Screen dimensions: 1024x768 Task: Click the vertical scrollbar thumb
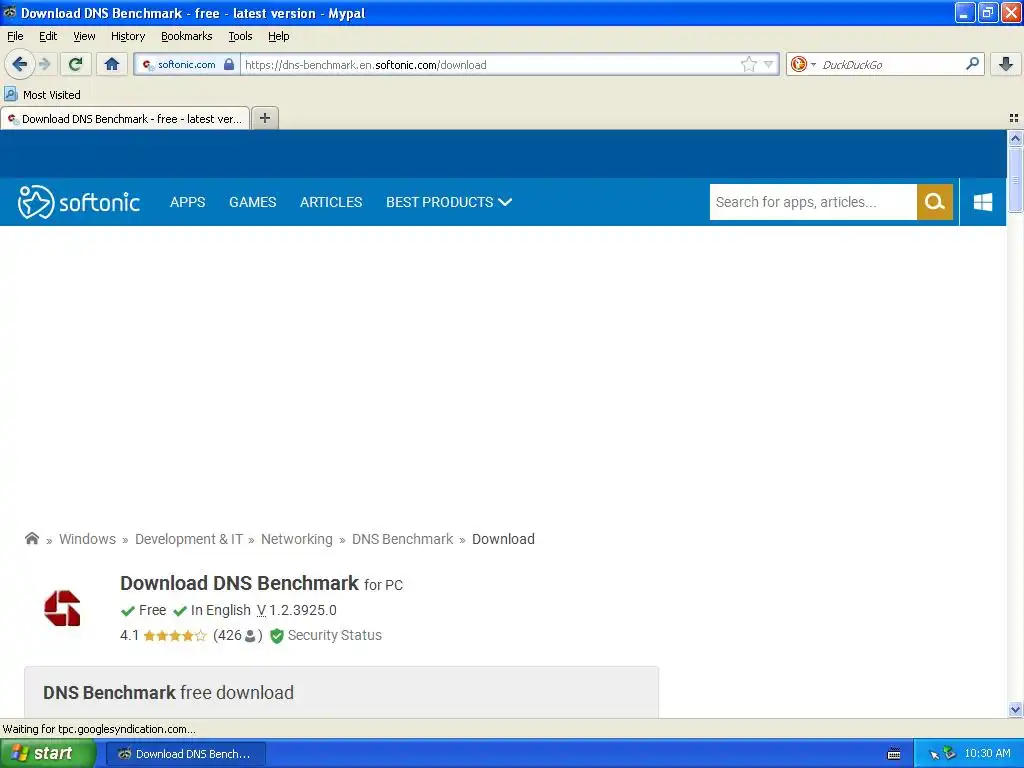[1015, 180]
